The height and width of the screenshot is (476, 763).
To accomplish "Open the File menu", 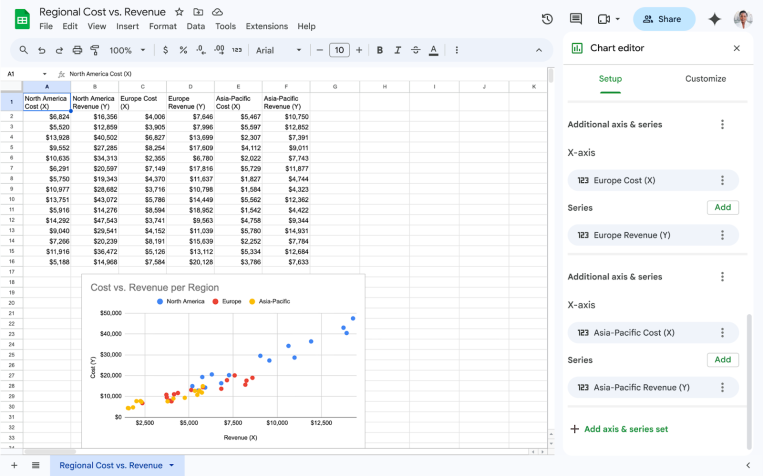I will 46,26.
